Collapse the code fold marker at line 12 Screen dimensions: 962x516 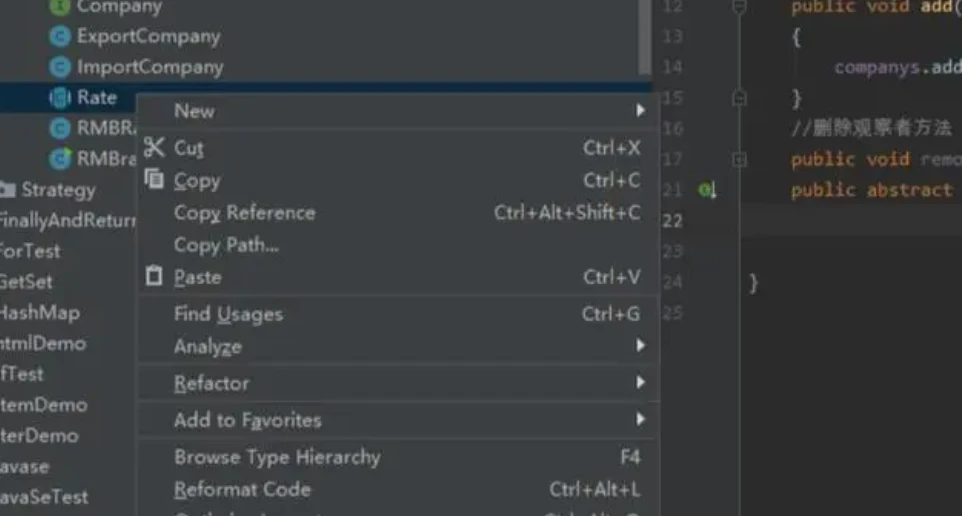[739, 7]
